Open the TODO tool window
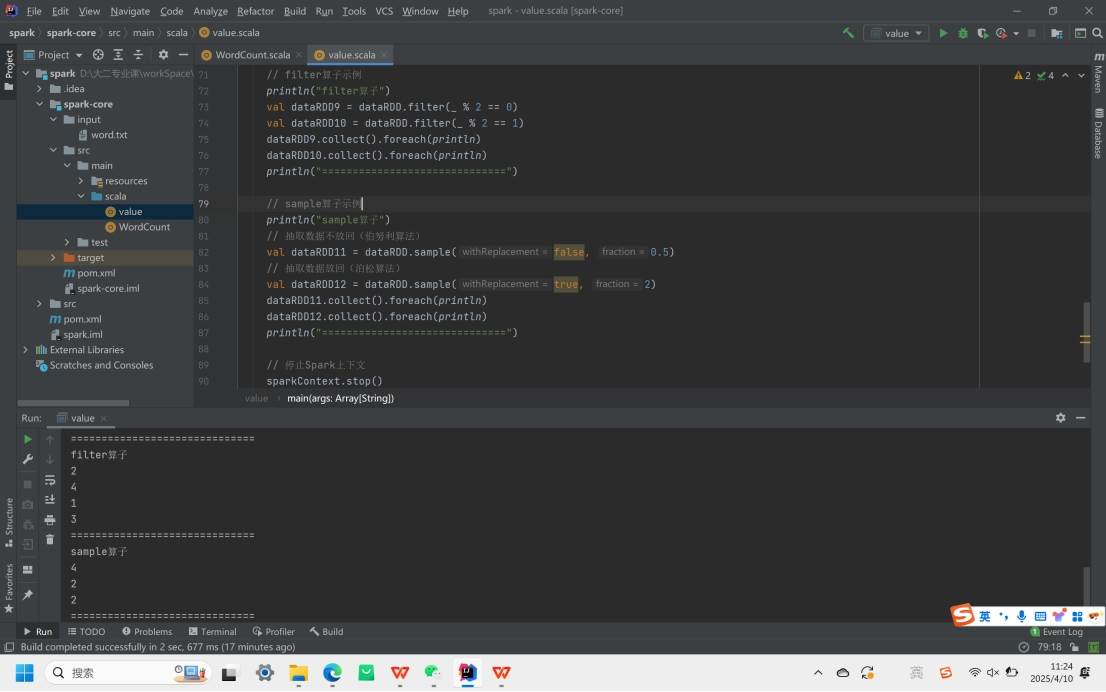Viewport: 1106px width, 692px height. 87,632
